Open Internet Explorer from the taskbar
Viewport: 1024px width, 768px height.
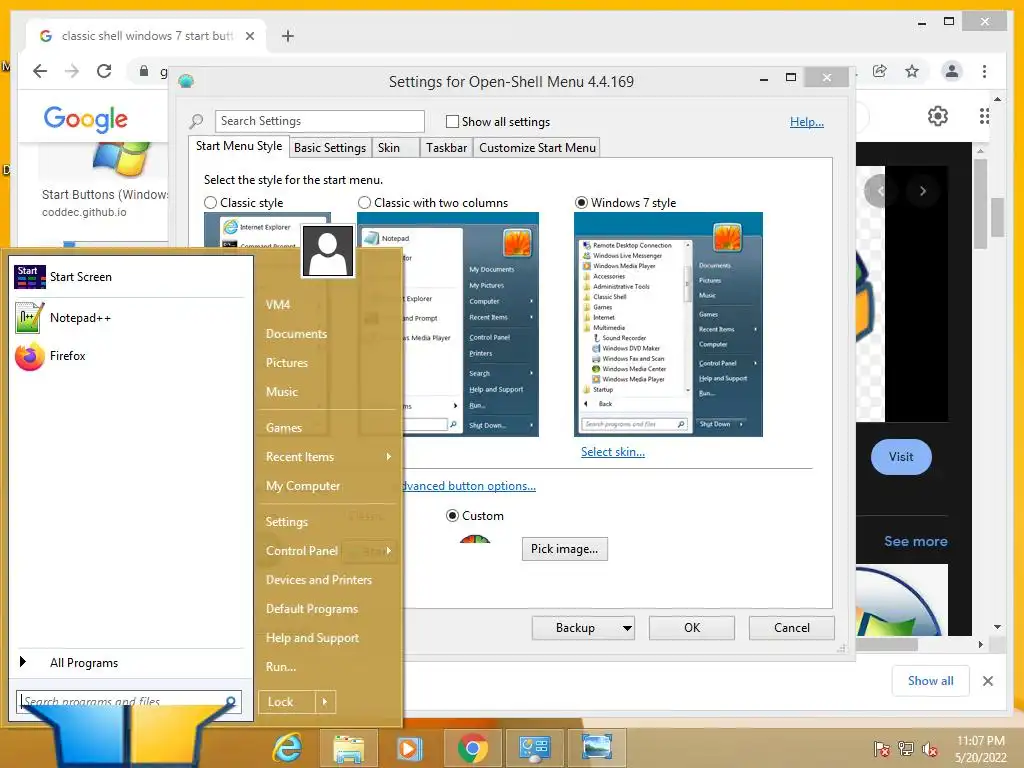[287, 748]
